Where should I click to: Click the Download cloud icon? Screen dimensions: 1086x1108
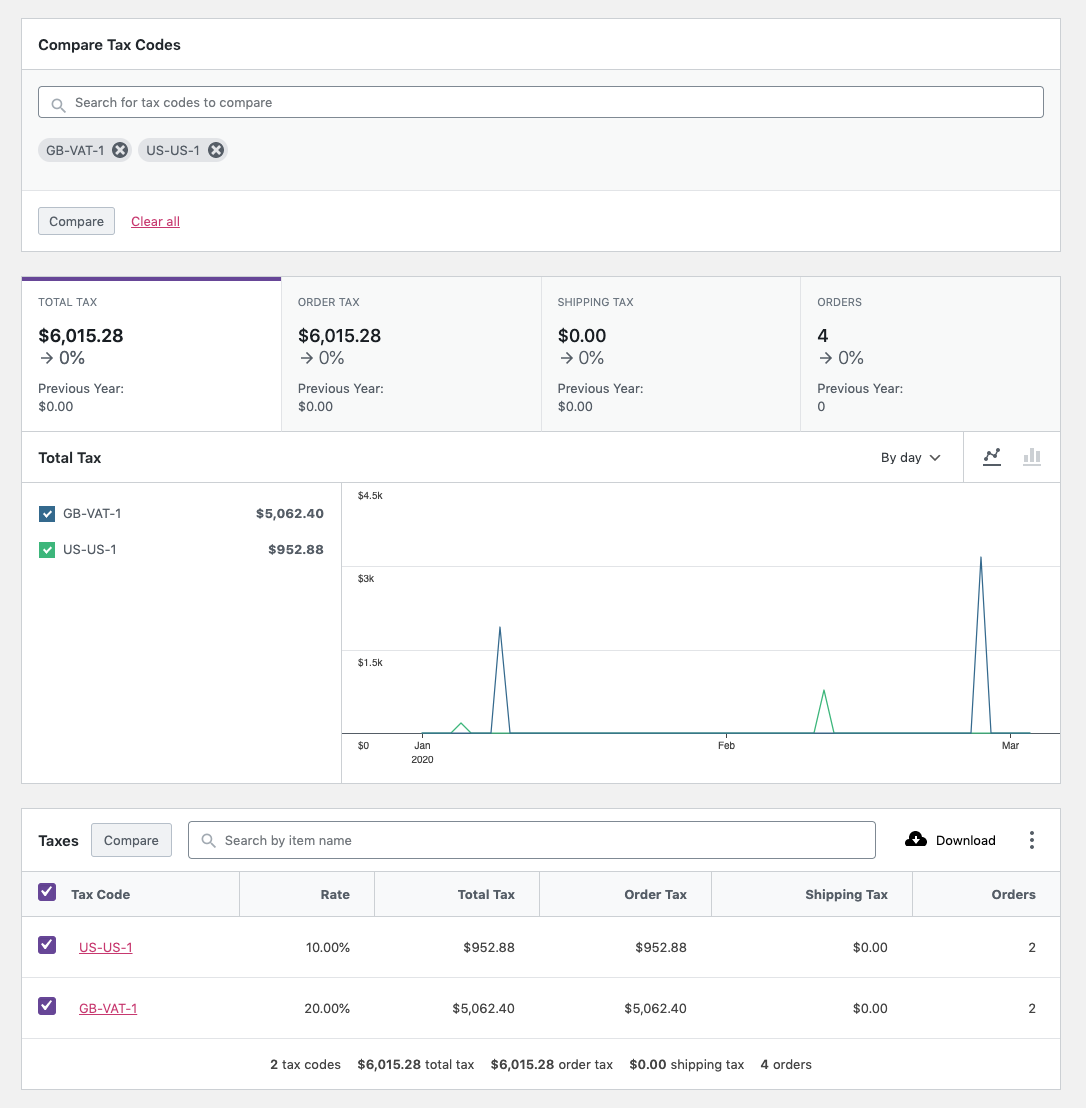[x=916, y=839]
